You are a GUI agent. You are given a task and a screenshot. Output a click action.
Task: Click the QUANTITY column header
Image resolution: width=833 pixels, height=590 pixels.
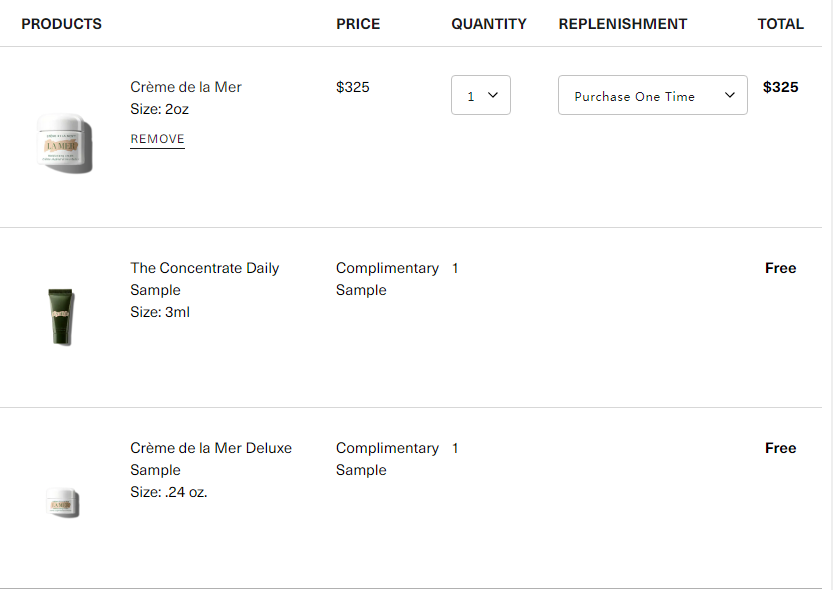coord(489,24)
